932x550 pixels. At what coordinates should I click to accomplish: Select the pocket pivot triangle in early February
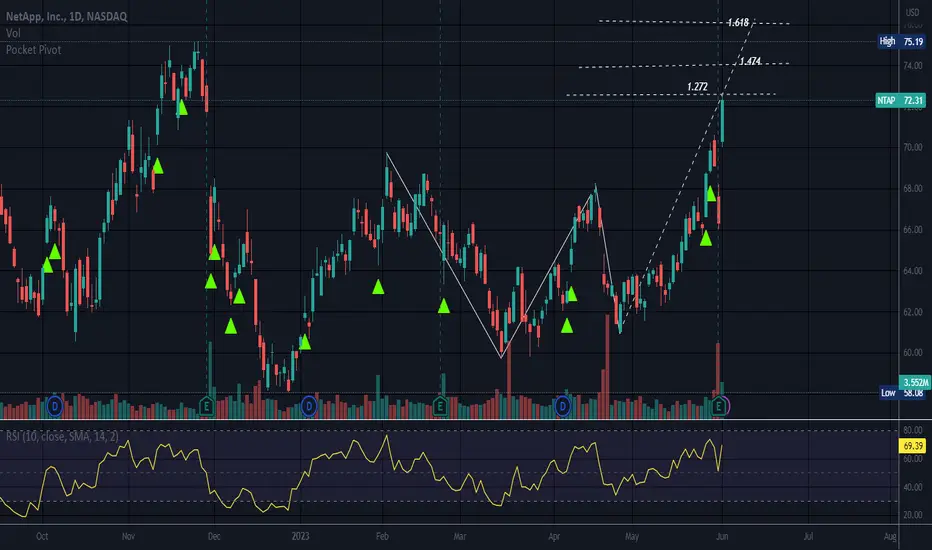378,287
